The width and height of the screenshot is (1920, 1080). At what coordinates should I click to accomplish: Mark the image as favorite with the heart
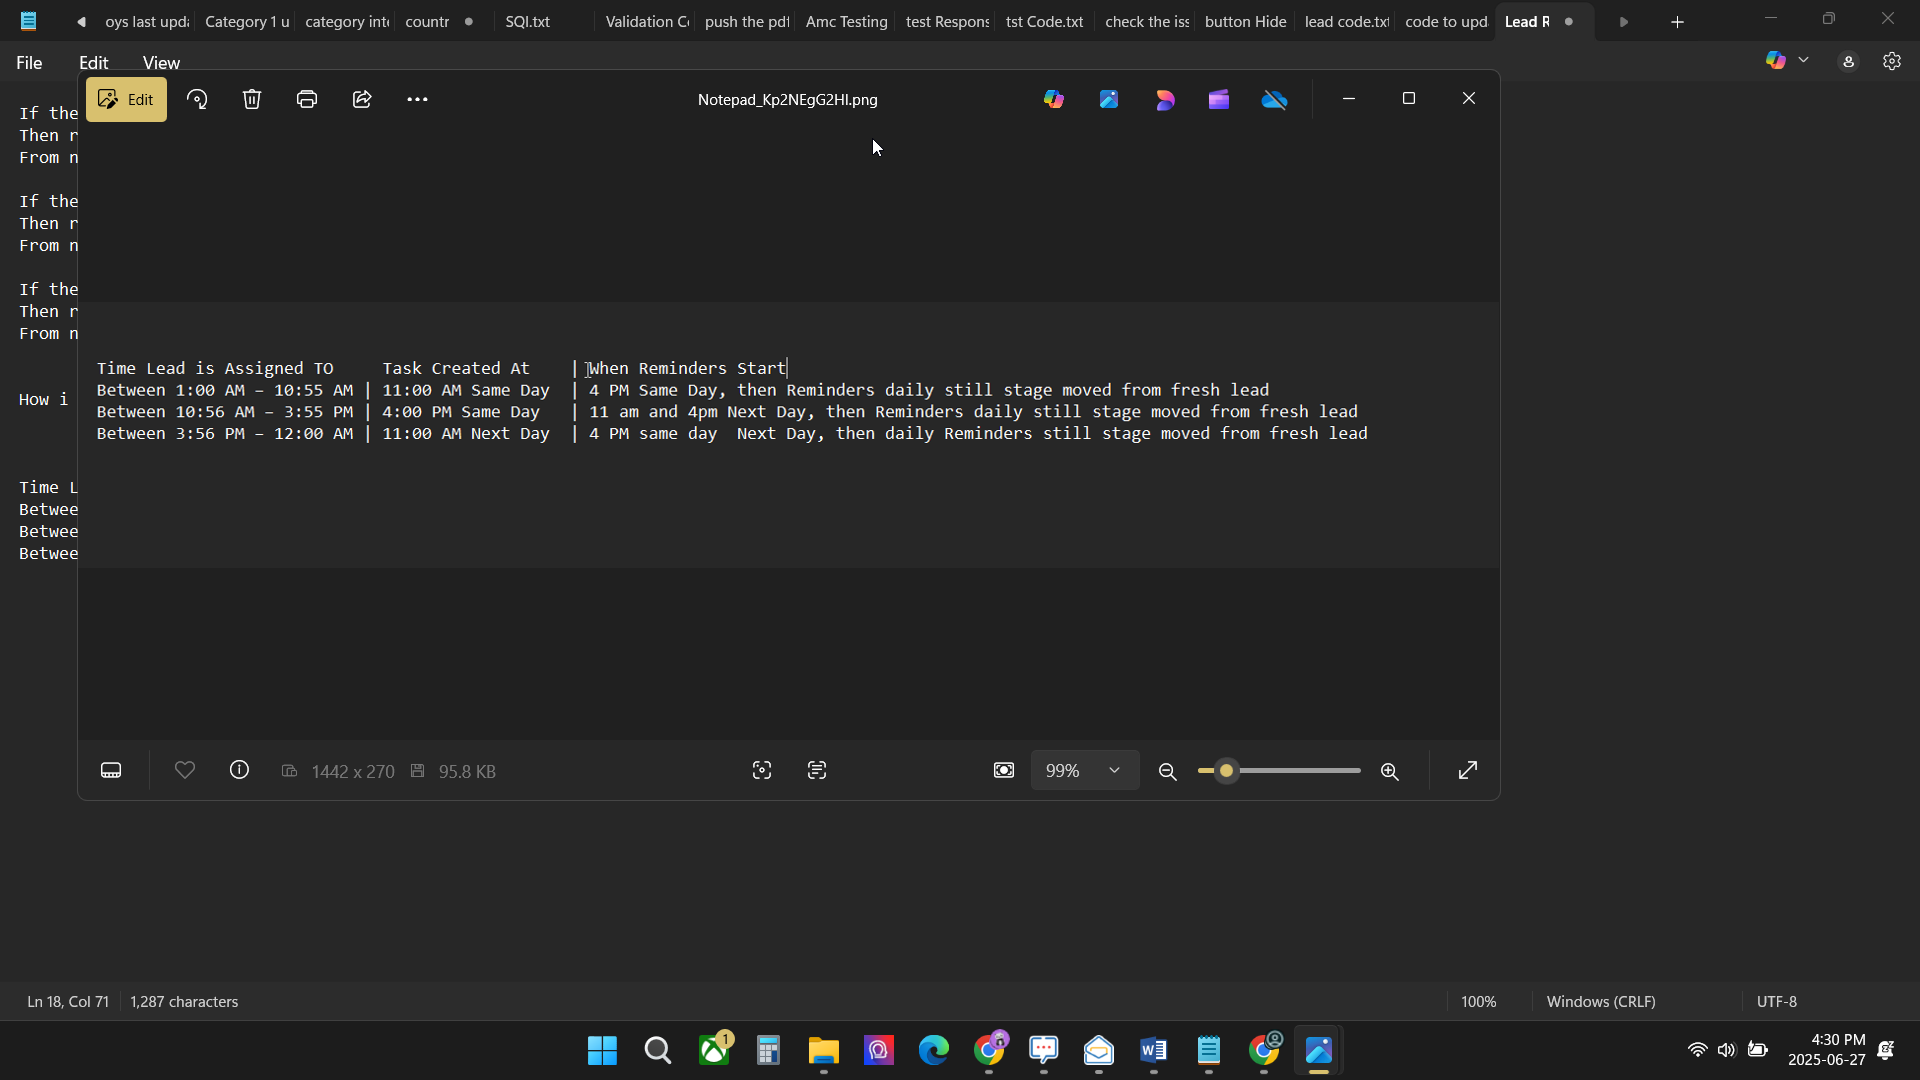[185, 771]
